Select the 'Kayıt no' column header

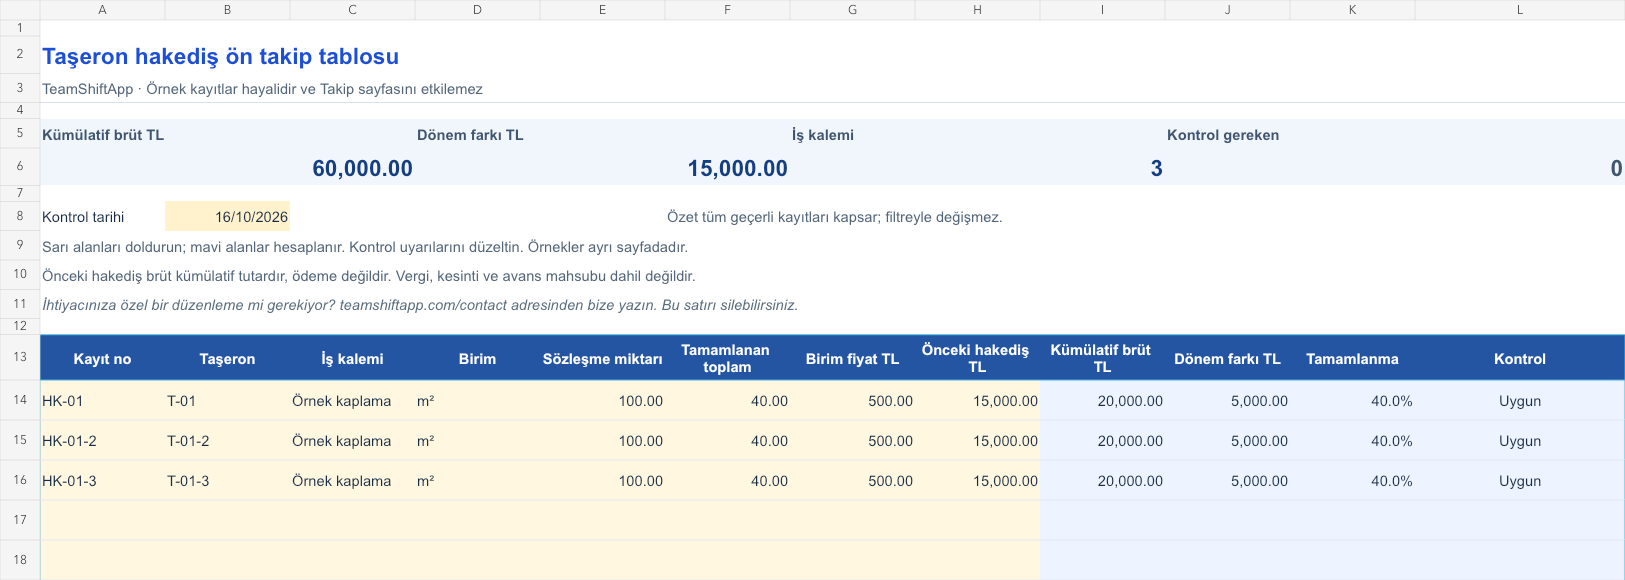102,359
